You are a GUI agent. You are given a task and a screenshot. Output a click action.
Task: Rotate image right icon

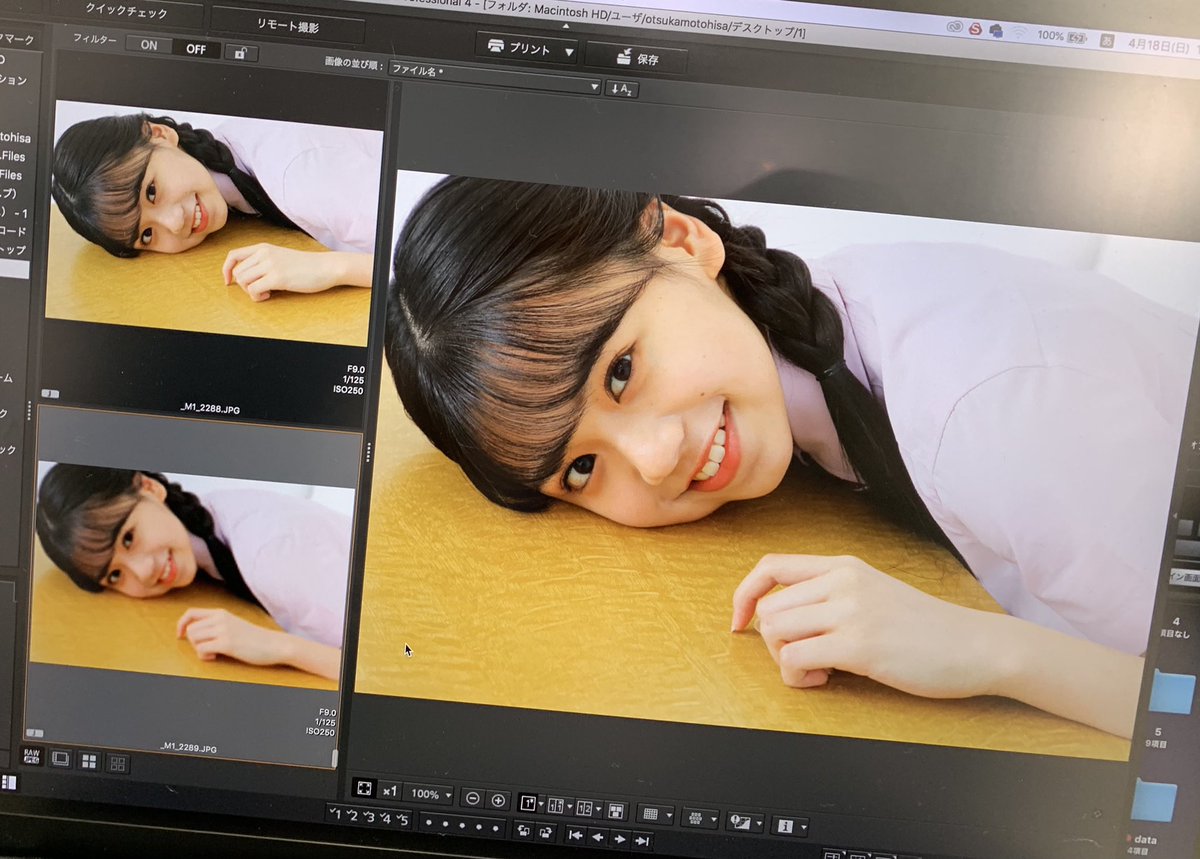click(x=546, y=831)
